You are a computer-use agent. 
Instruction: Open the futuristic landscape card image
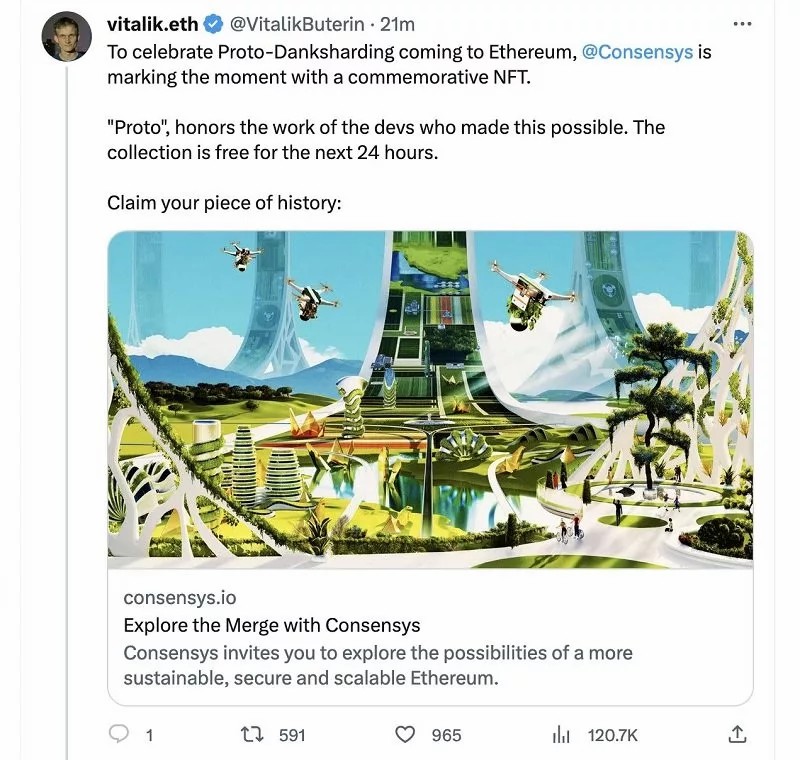430,399
